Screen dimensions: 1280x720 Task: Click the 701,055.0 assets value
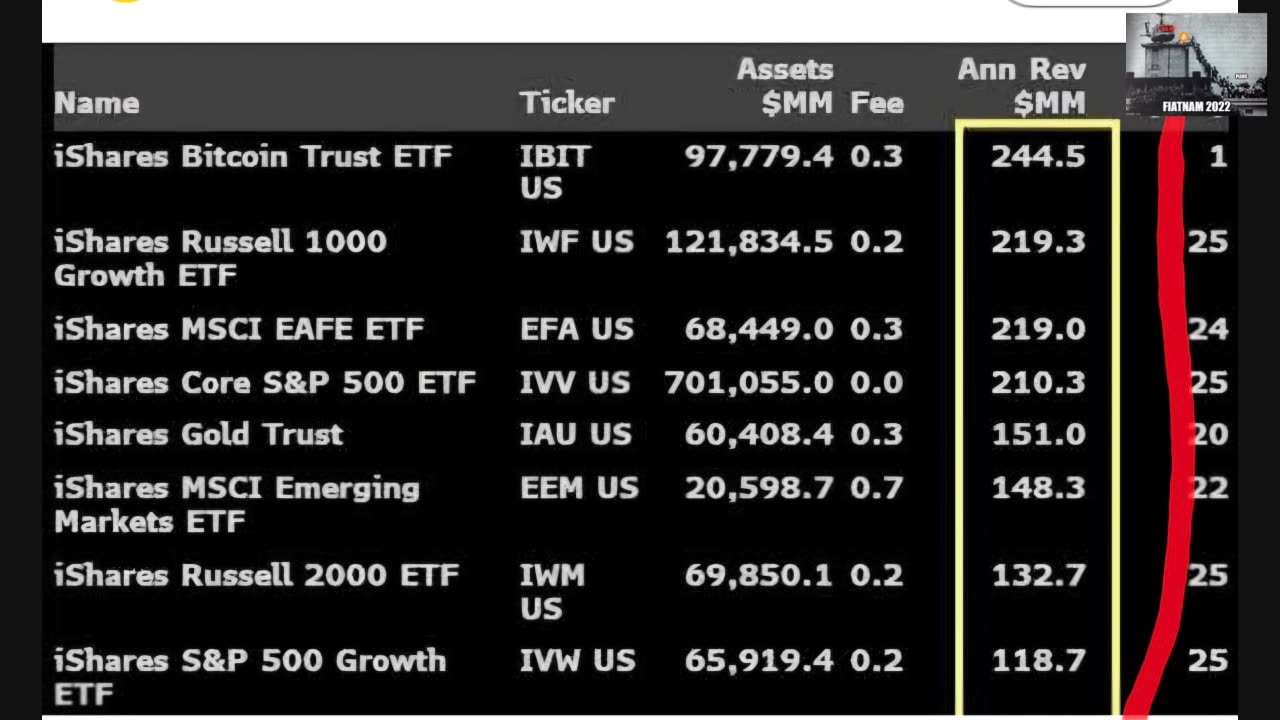(x=748, y=382)
